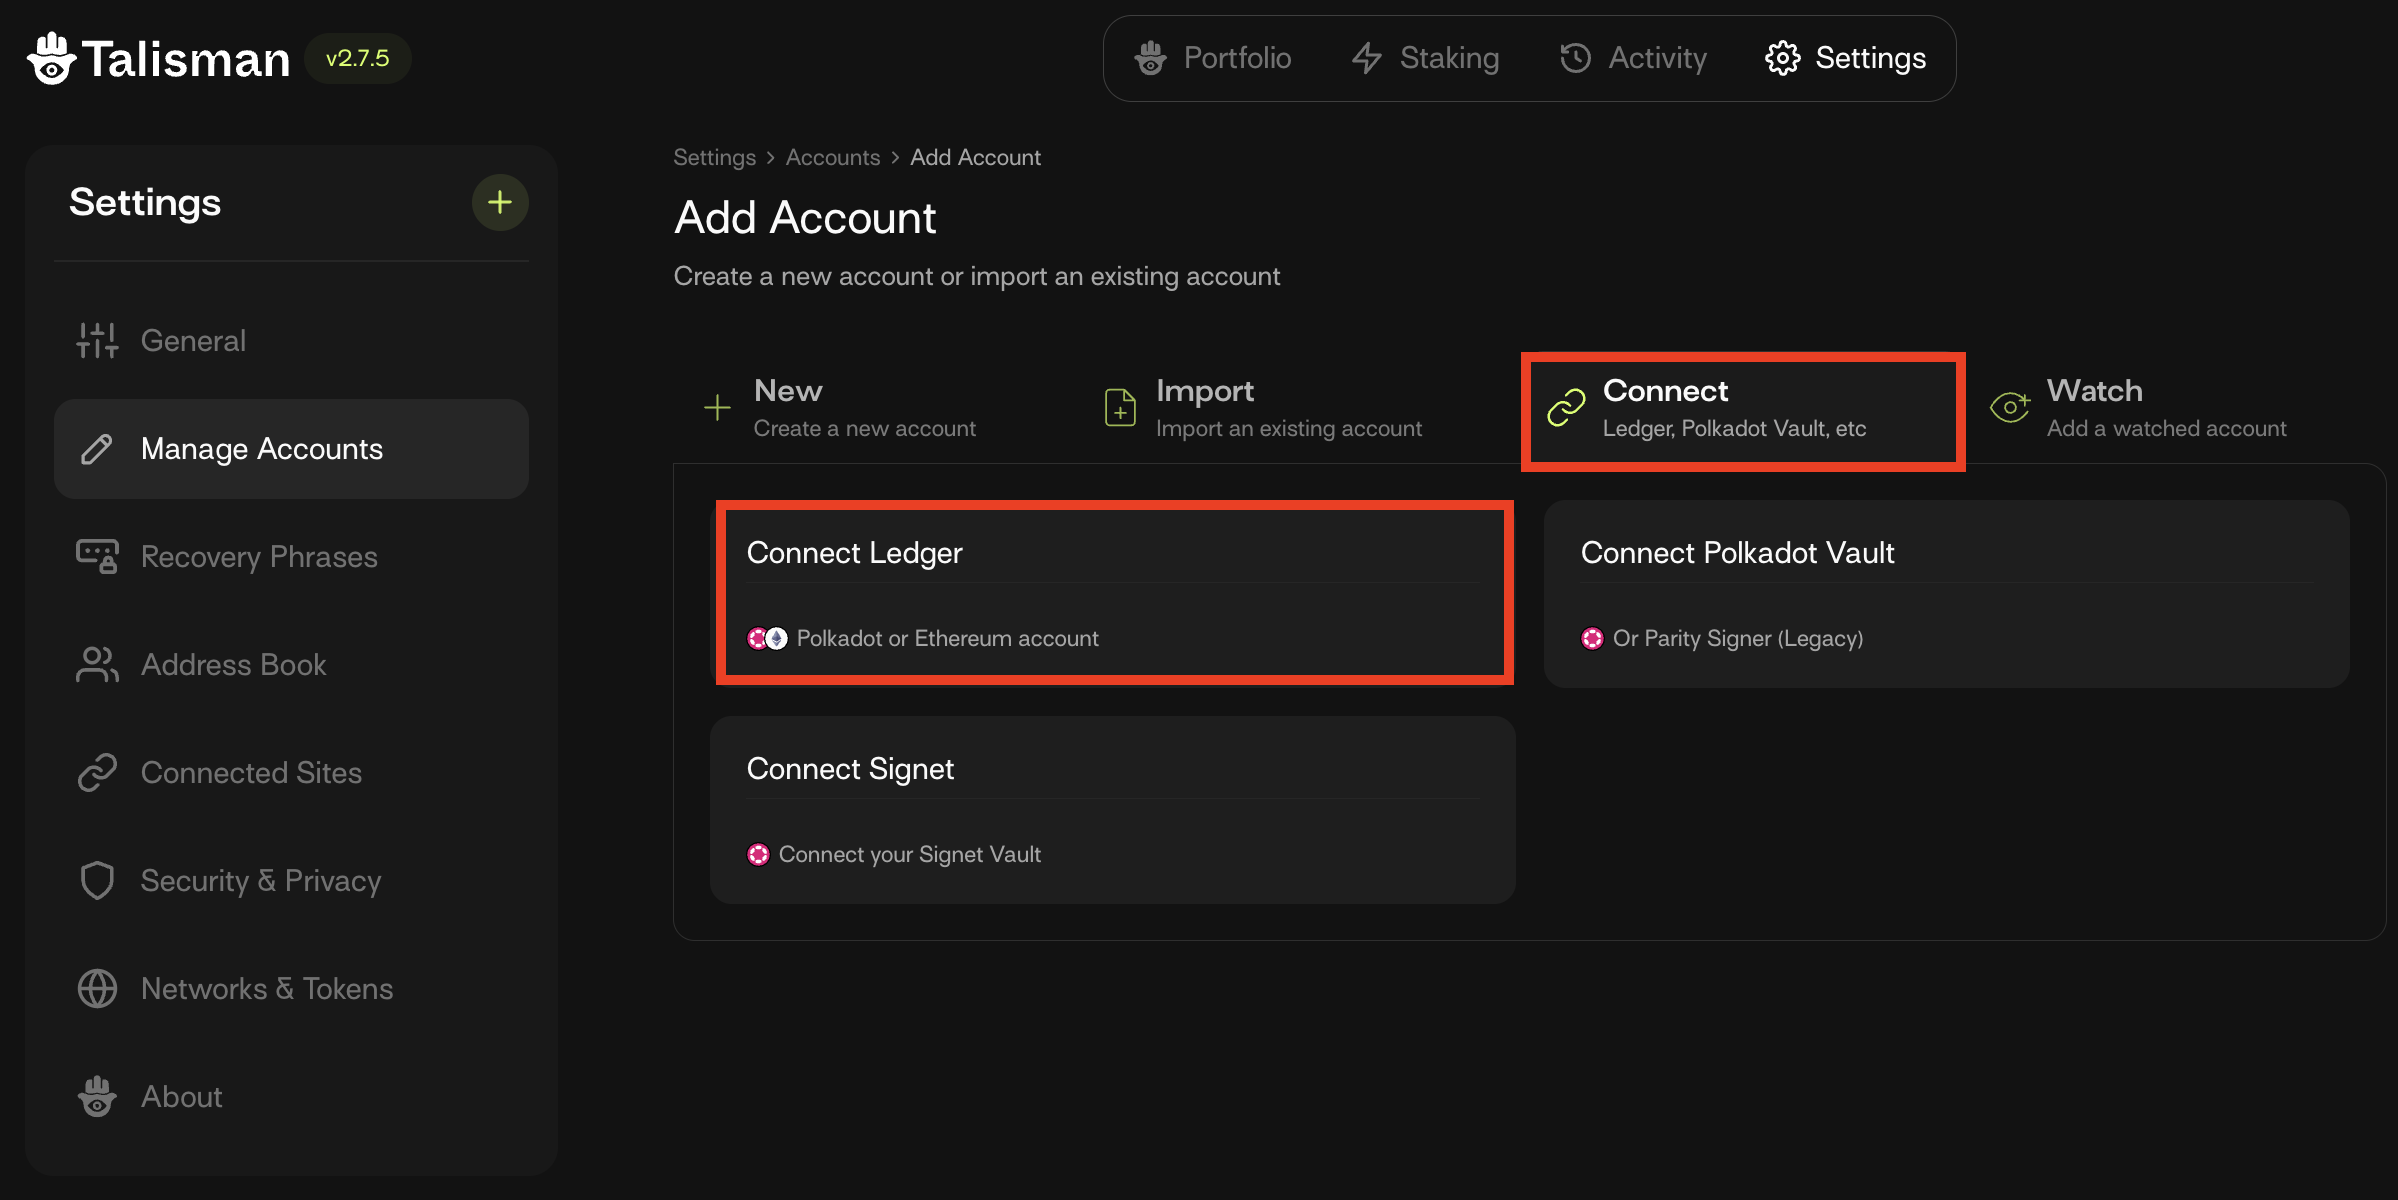Go to the Activity top tab
The height and width of the screenshot is (1200, 2398).
1634,58
